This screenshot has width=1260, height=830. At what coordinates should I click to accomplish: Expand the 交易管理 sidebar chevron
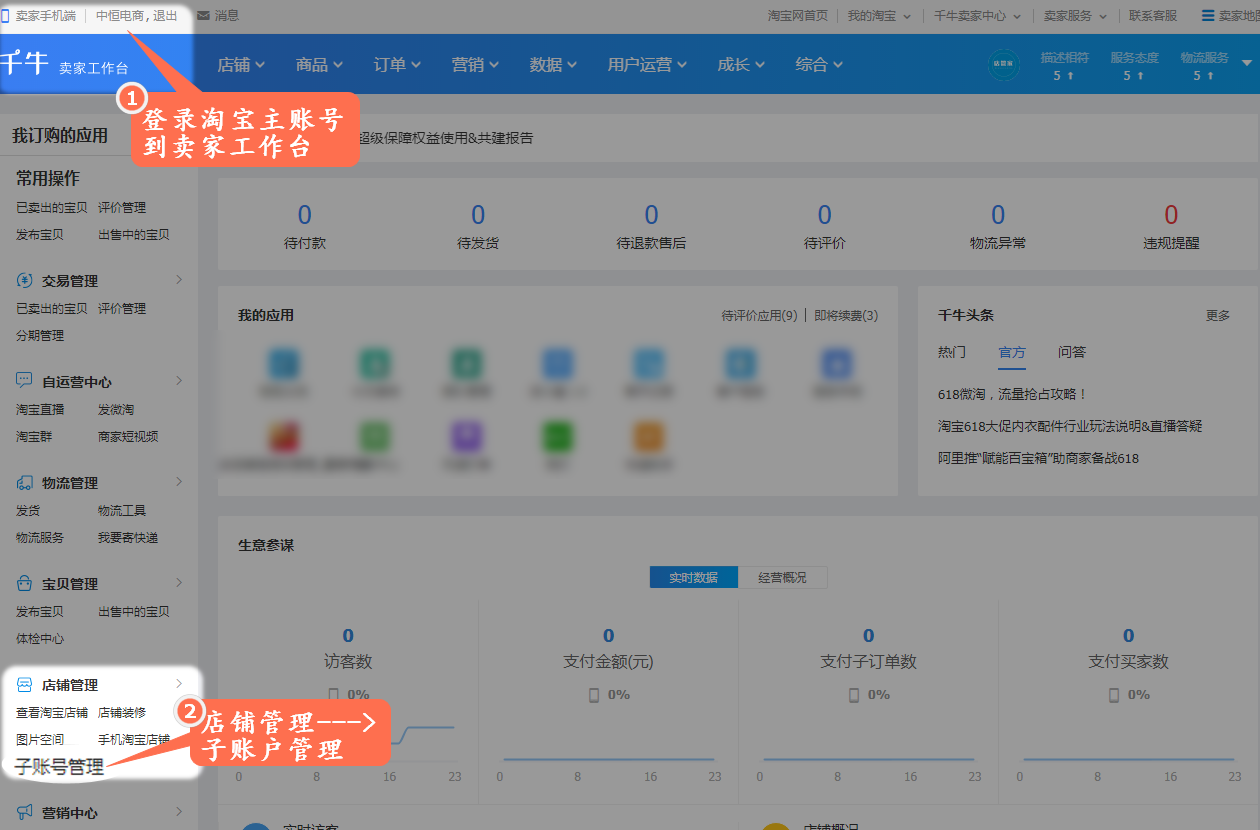tap(179, 280)
